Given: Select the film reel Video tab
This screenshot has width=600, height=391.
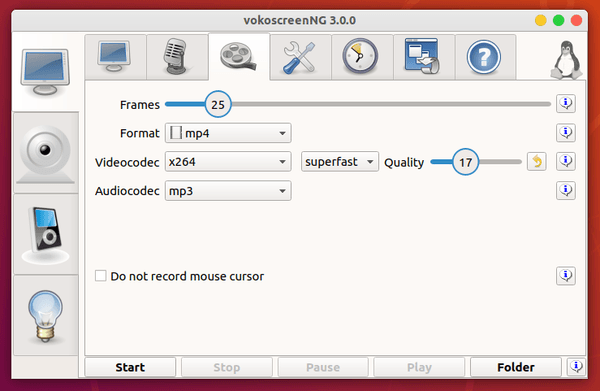Looking at the screenshot, I should [x=239, y=57].
